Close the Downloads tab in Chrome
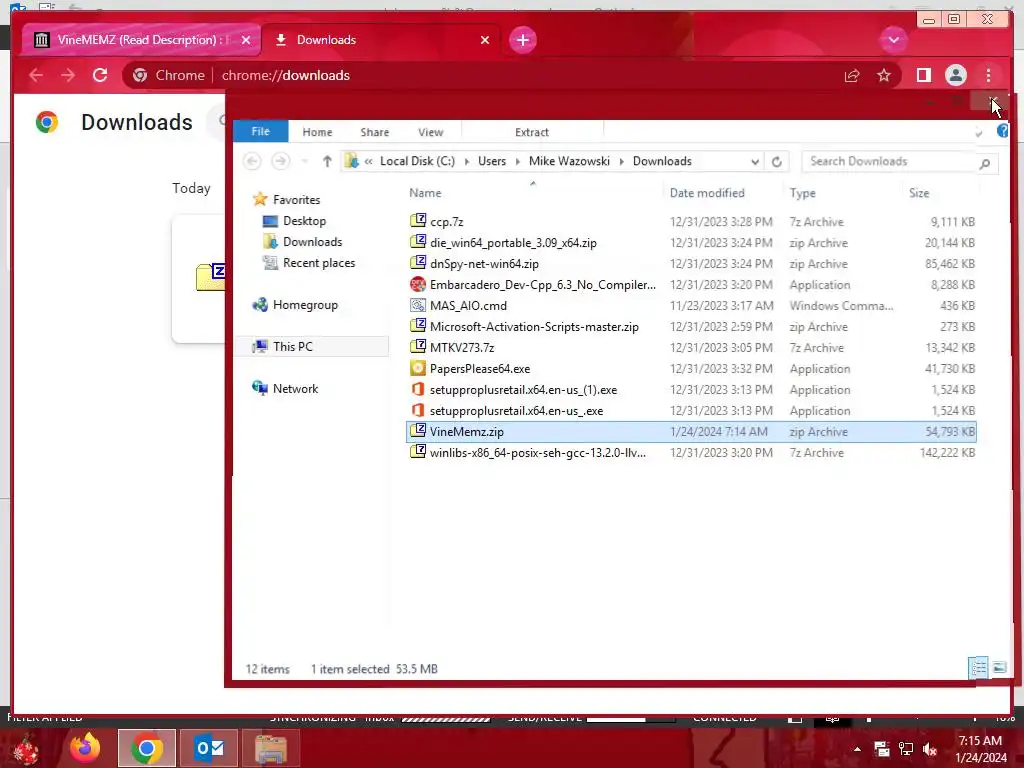This screenshot has height=768, width=1024. pyautogui.click(x=485, y=40)
